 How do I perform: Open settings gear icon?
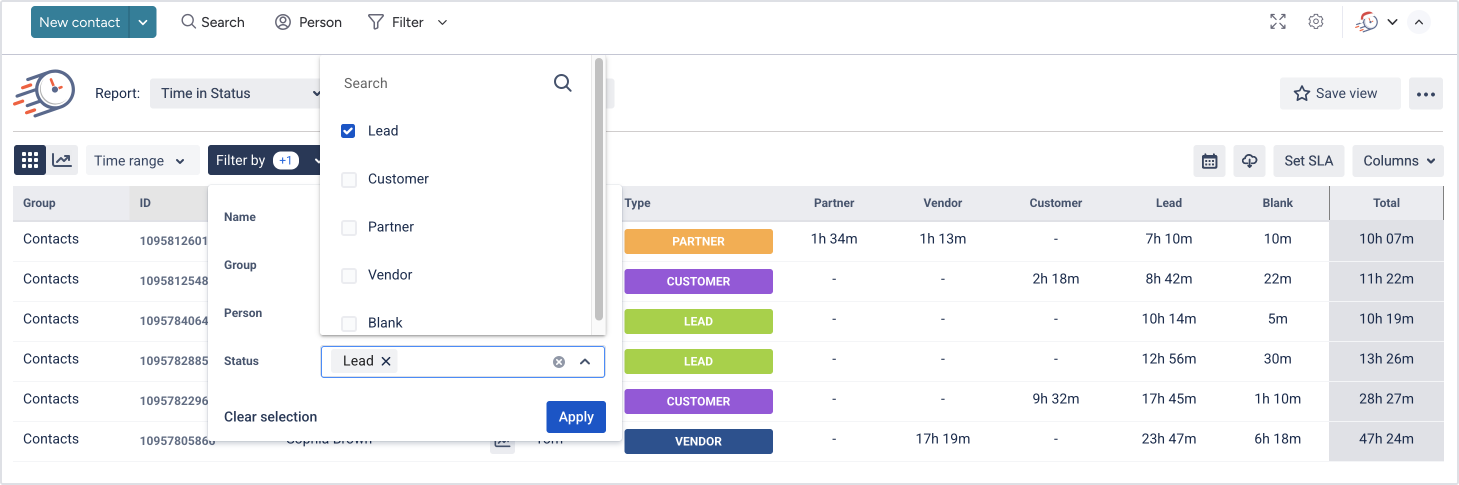1316,22
